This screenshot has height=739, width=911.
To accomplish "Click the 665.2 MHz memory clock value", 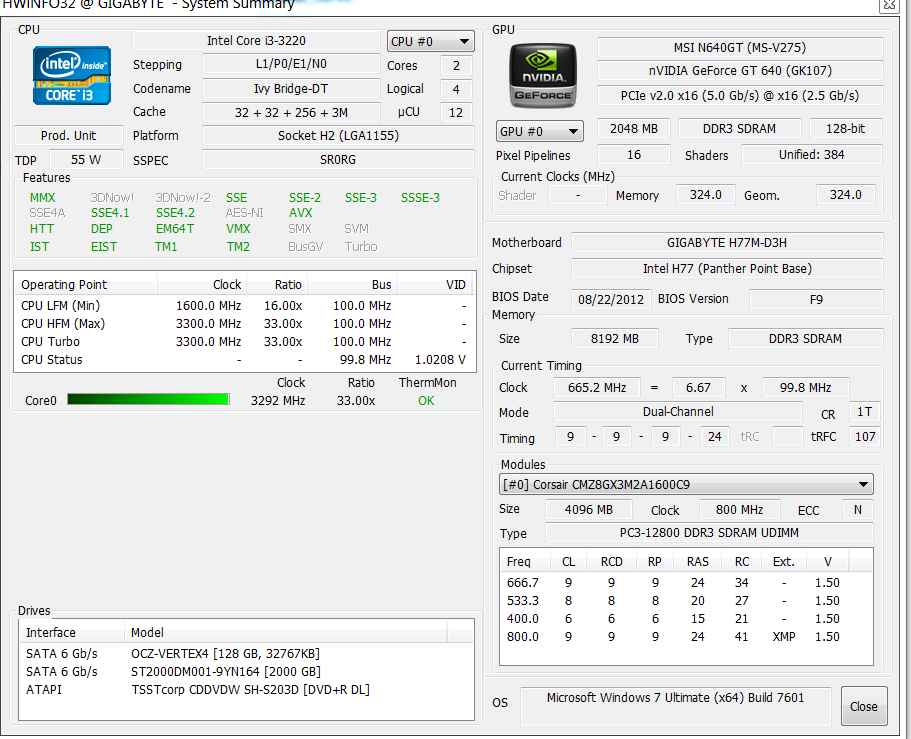I will pos(597,388).
